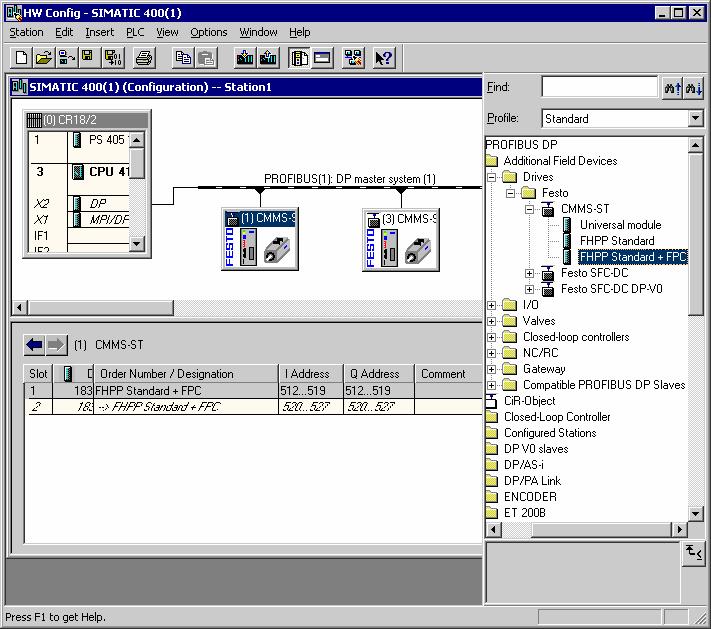Select slot 1 FHPP Standard + FPC row

(253, 390)
